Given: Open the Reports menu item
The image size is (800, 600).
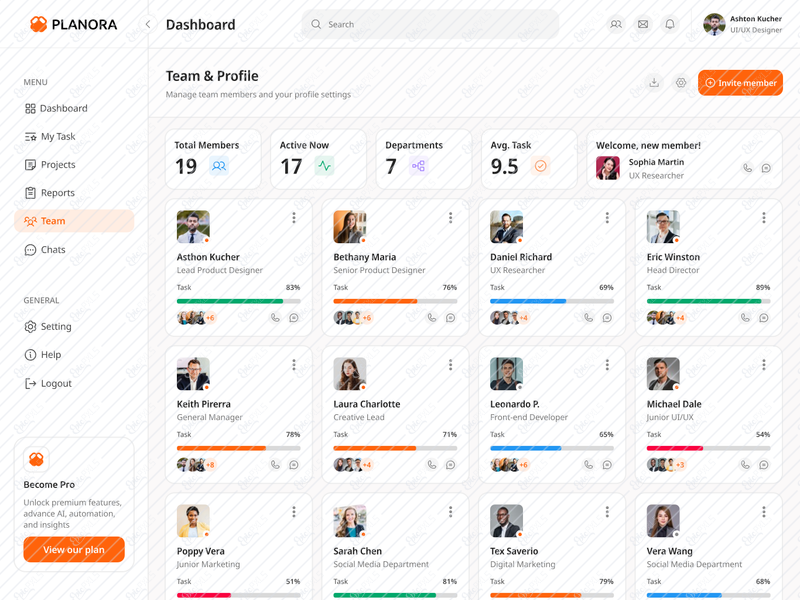Looking at the screenshot, I should 74,192.
